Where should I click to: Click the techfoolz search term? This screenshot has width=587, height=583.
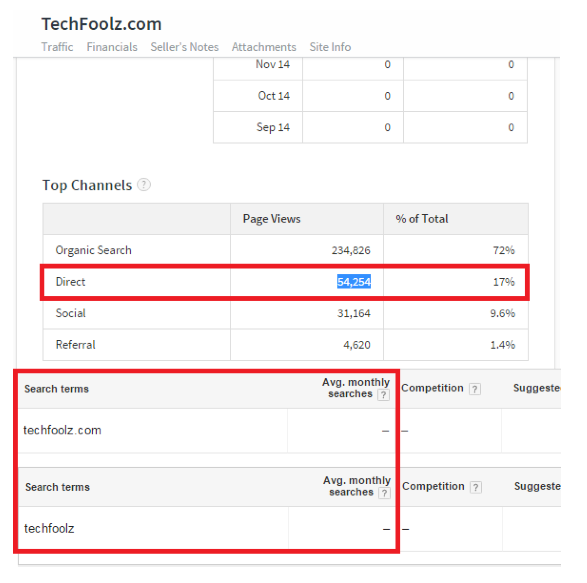tap(49, 528)
